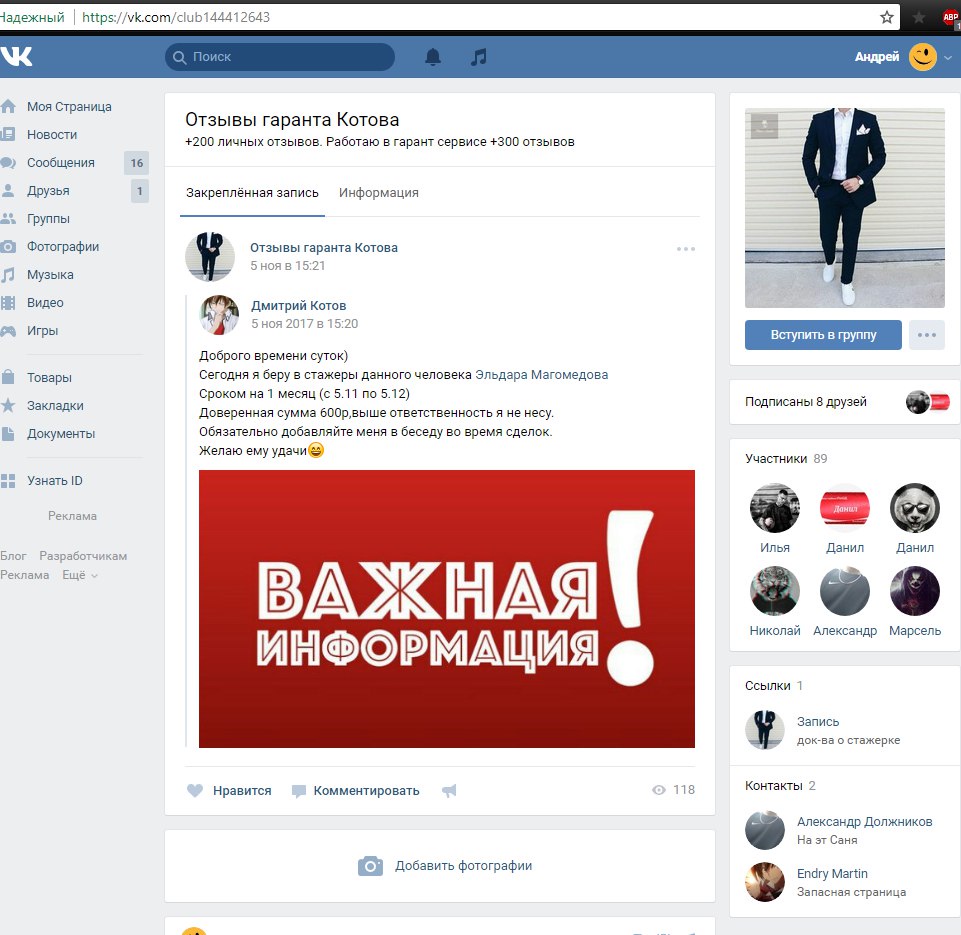Bookmark page with the star icon
The height and width of the screenshot is (935, 961).
[x=886, y=17]
